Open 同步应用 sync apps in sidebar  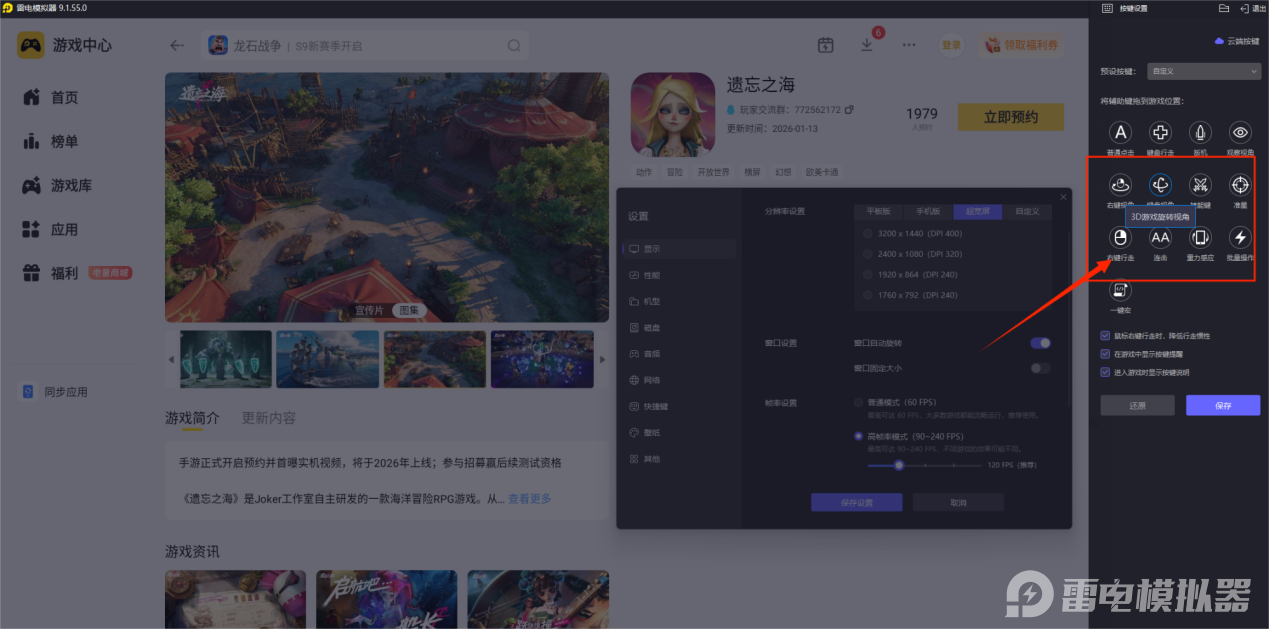point(52,392)
